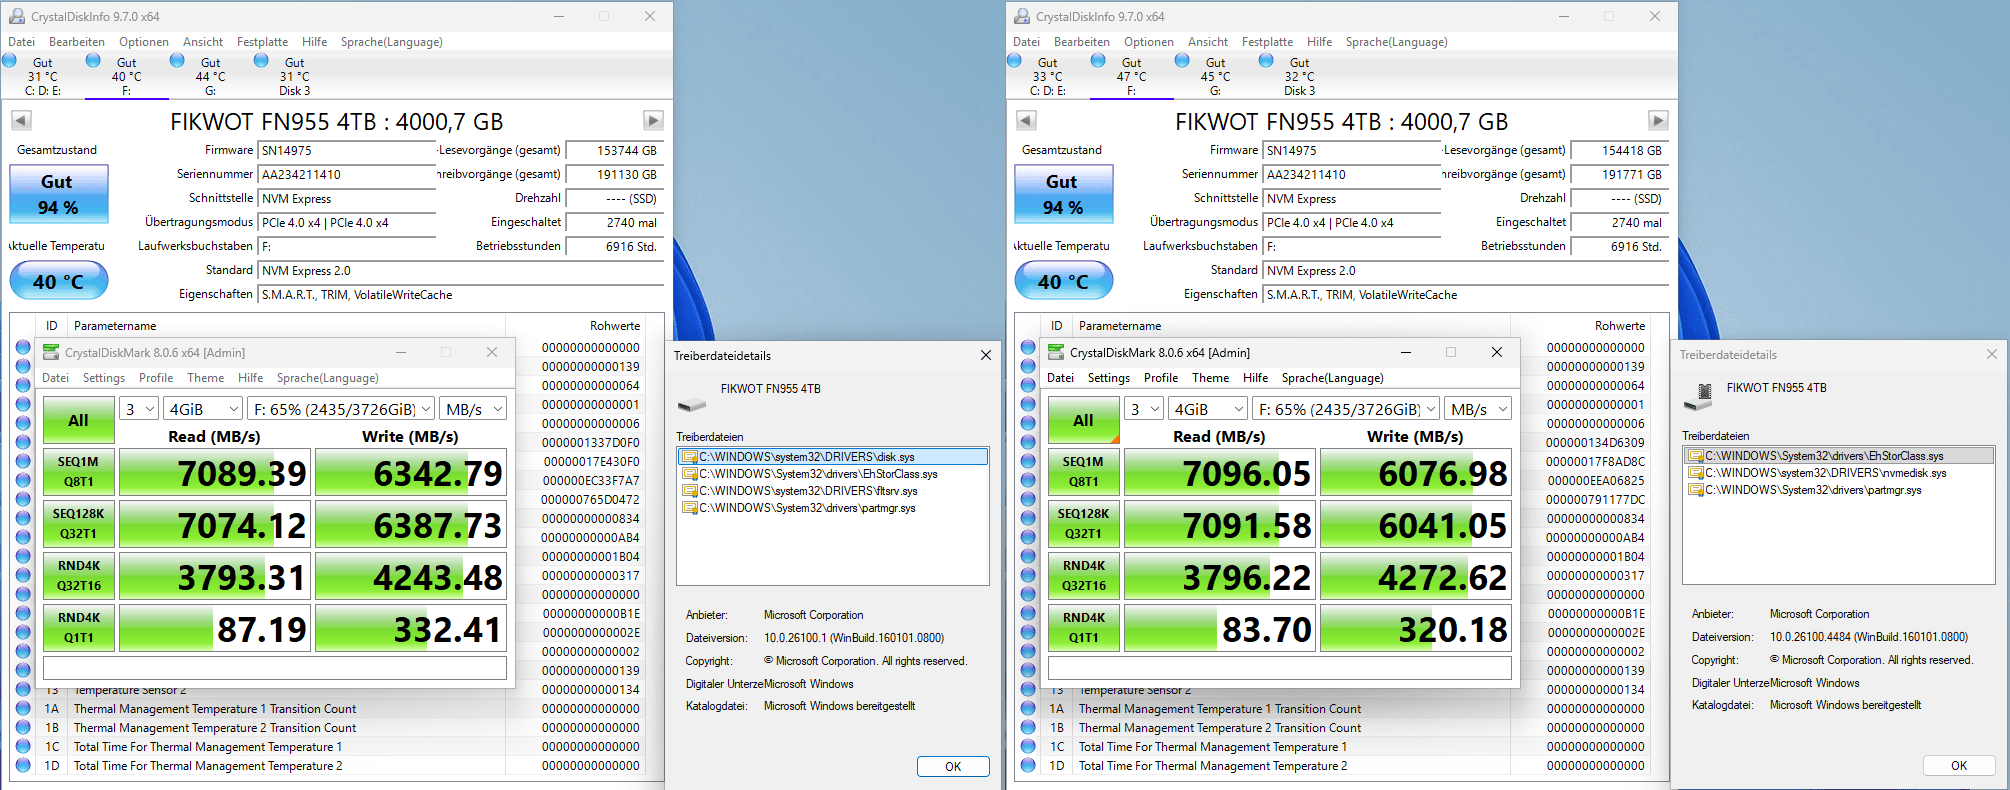Click the file icon beside disk.sys

coord(689,457)
